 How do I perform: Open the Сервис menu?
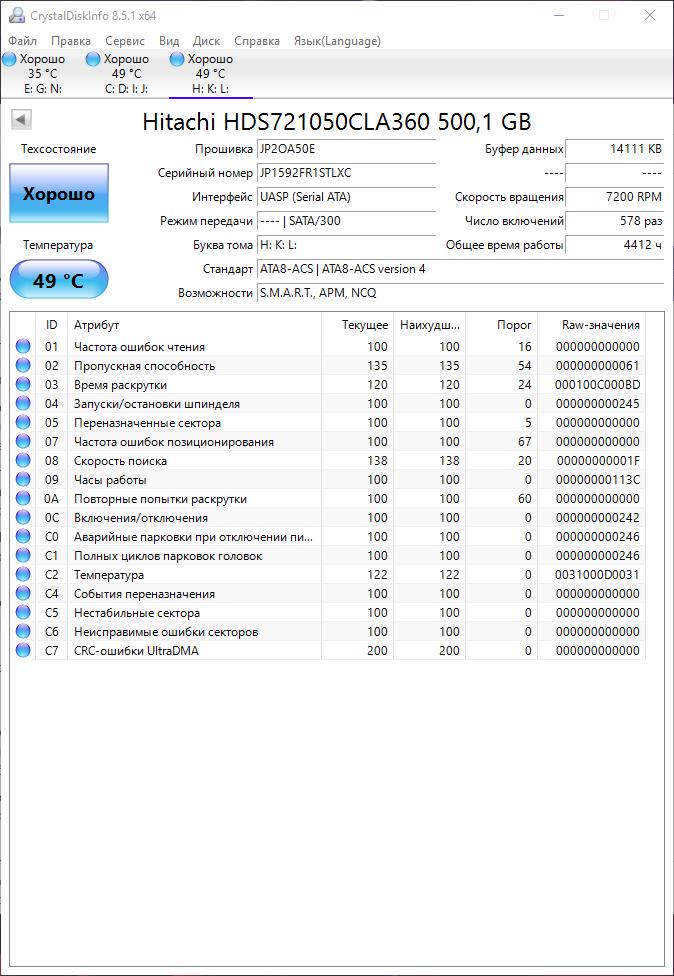[124, 41]
